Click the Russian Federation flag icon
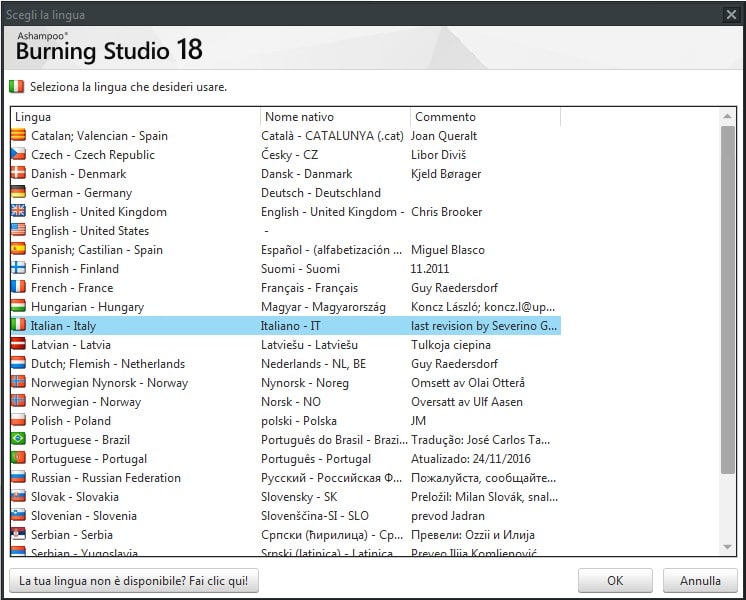The width and height of the screenshot is (746, 600). (x=19, y=478)
